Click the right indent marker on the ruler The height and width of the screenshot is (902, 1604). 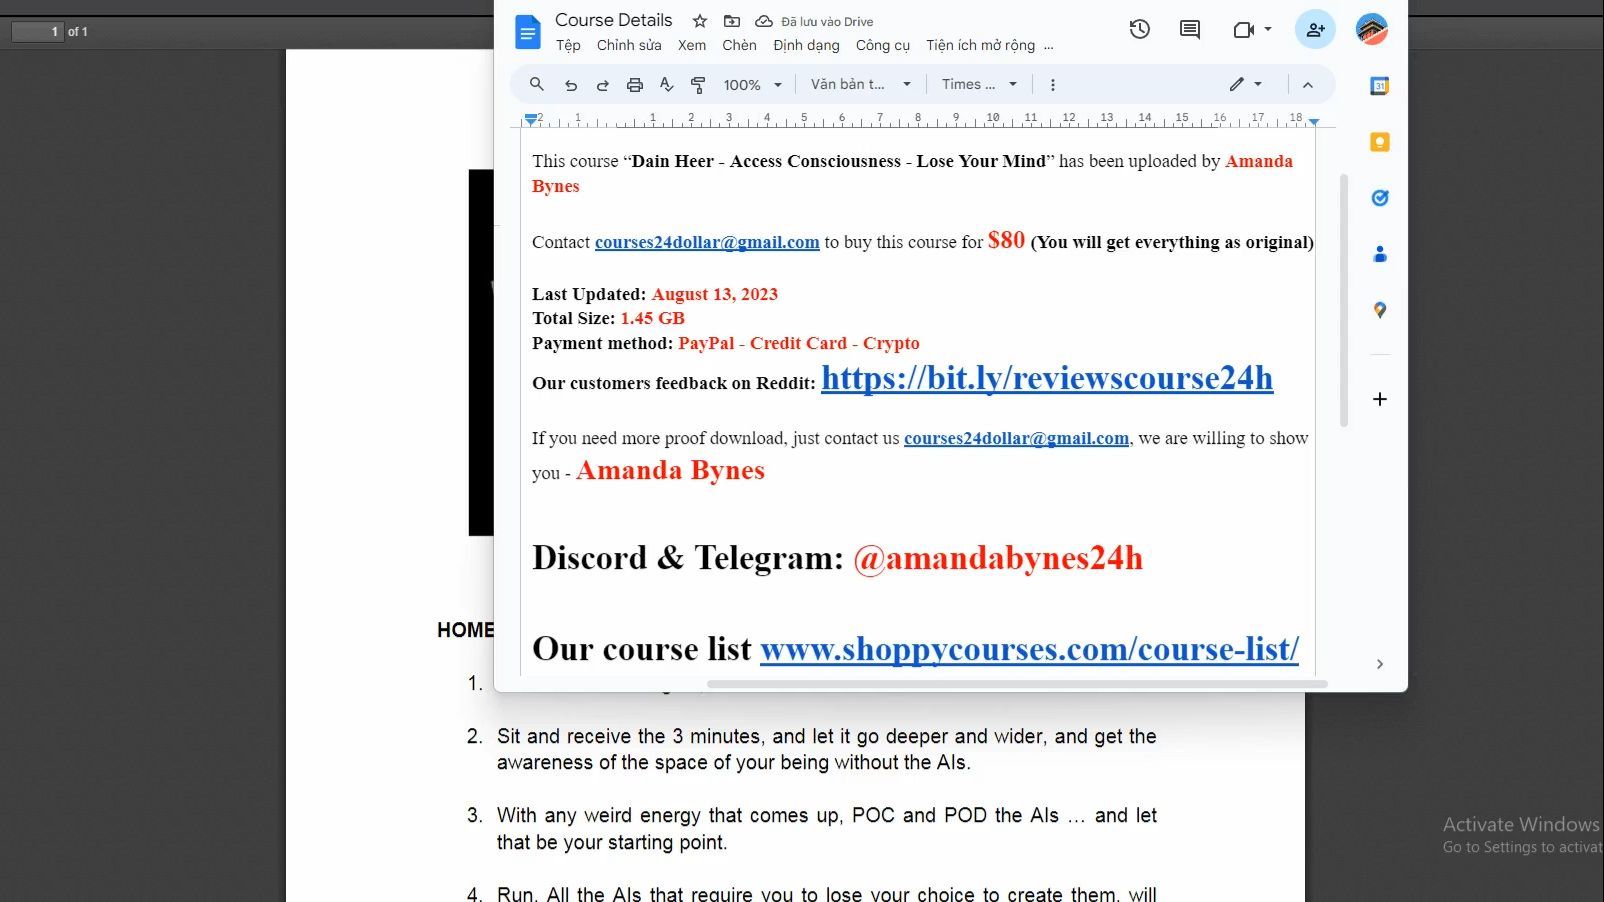1314,121
